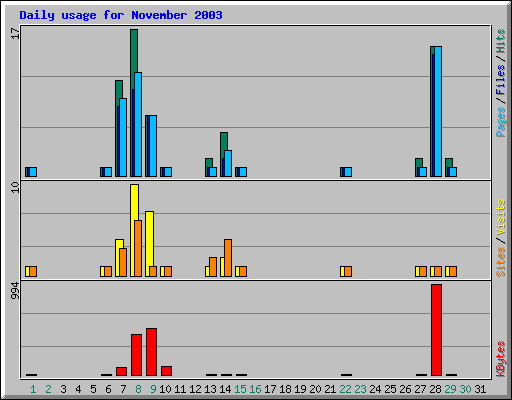Click the cyan pages bar for day 7
The height and width of the screenshot is (400, 512).
[x=123, y=137]
